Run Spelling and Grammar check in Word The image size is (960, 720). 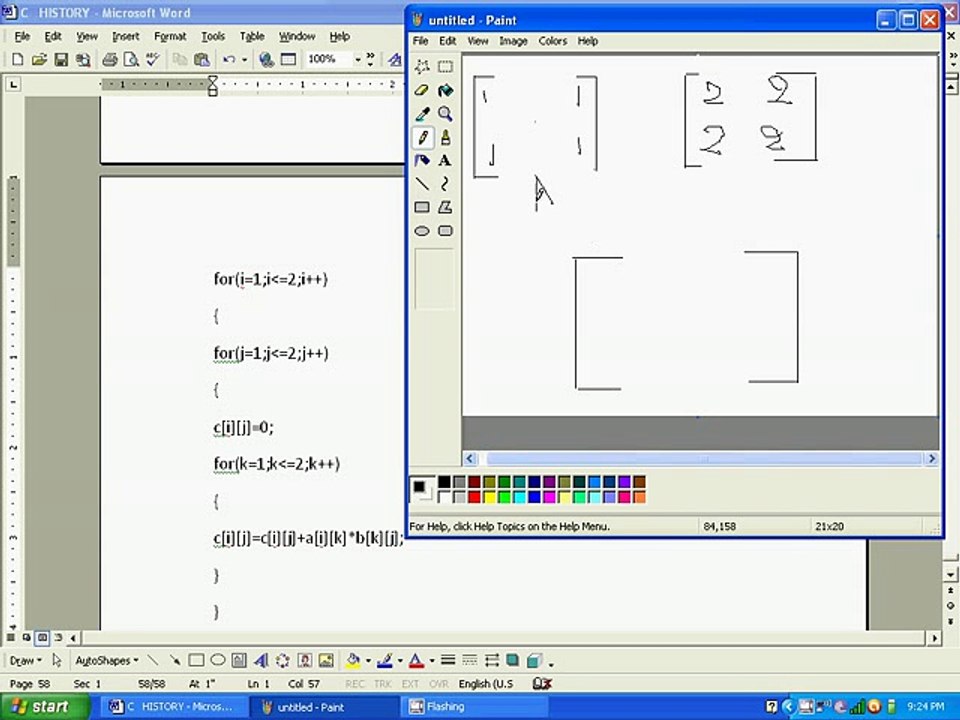click(x=152, y=59)
